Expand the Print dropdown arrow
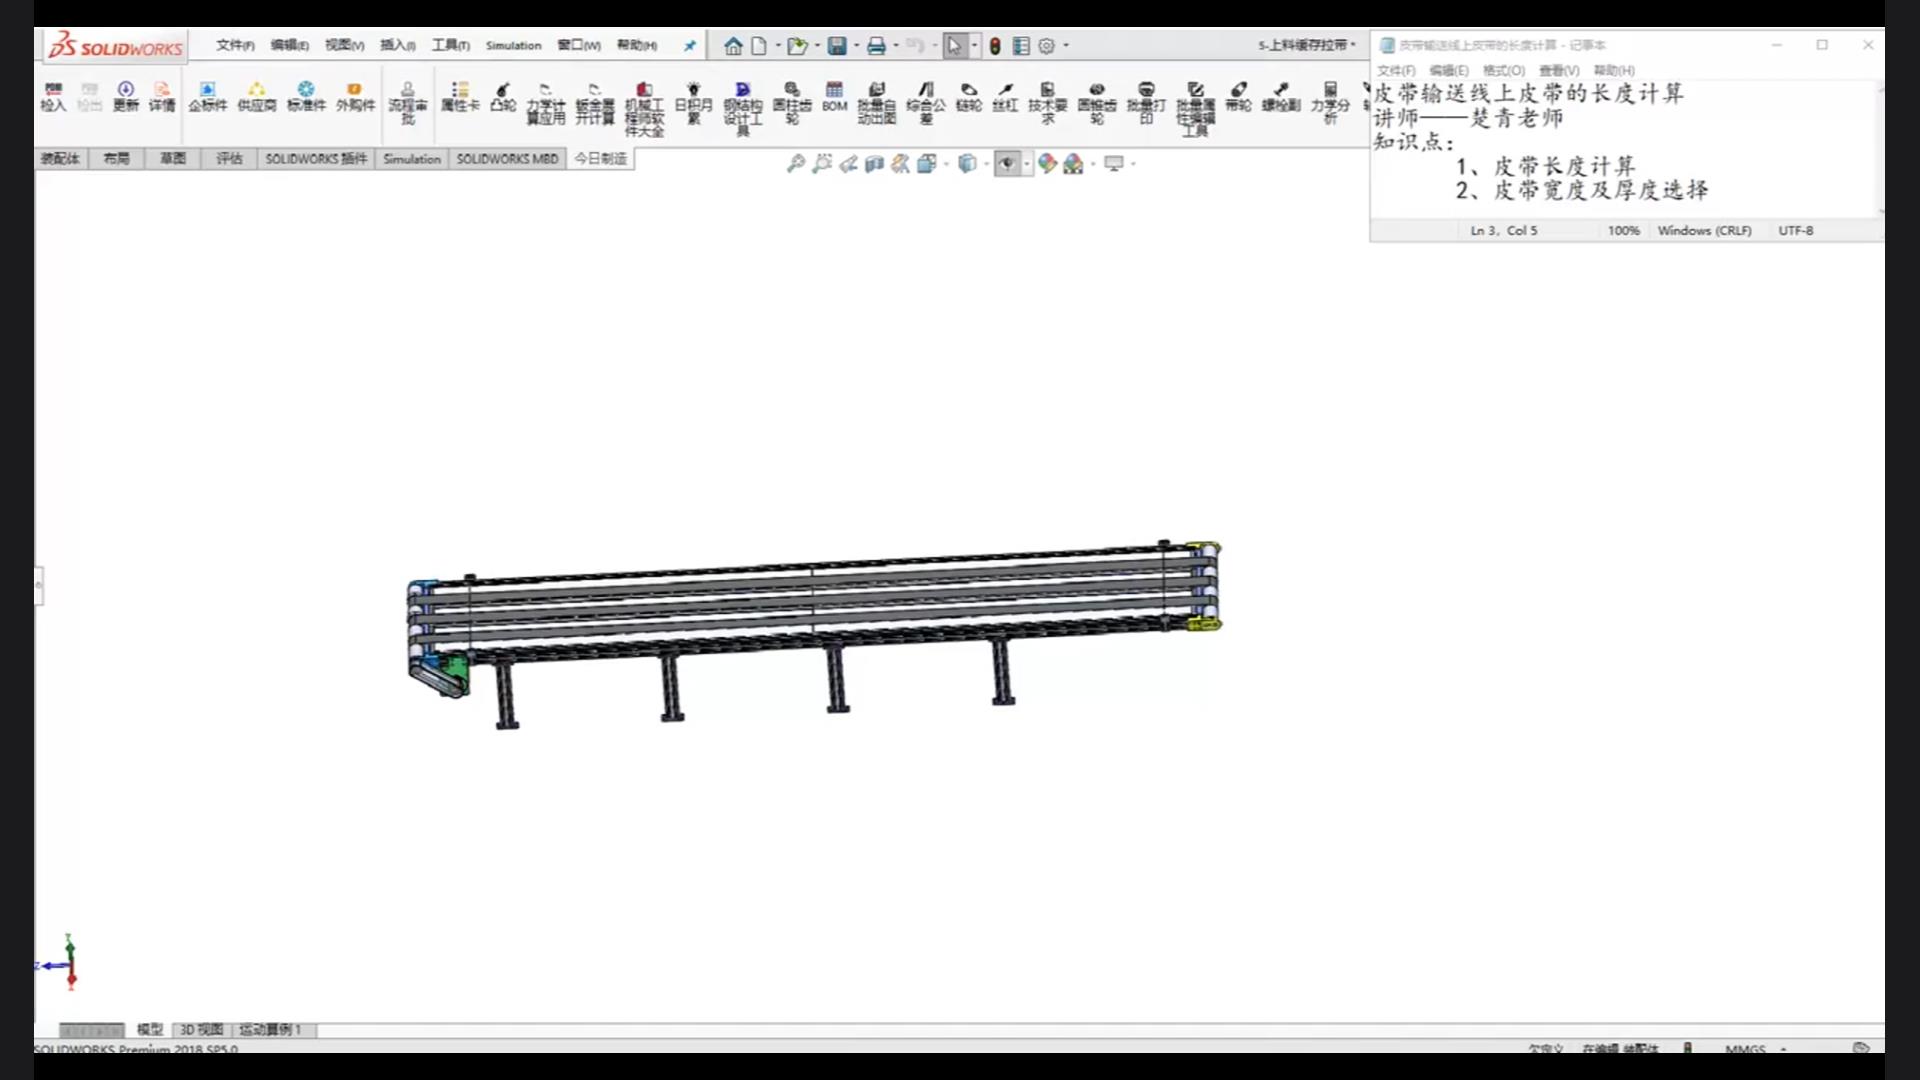 click(x=895, y=46)
